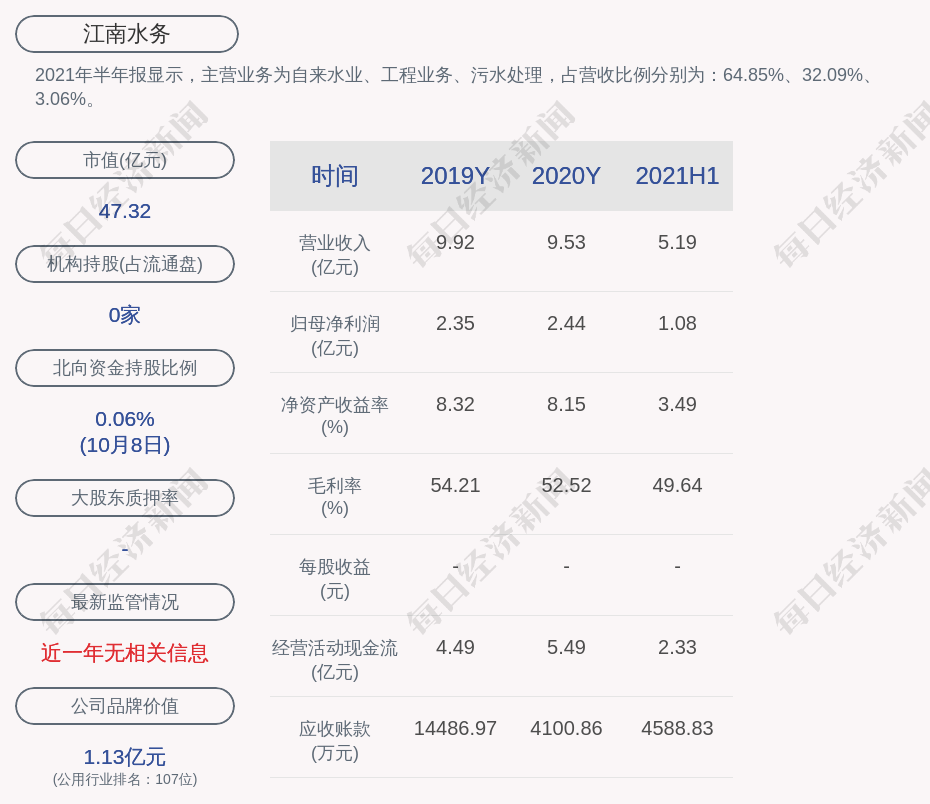Select the 2019Y column header

pos(455,176)
